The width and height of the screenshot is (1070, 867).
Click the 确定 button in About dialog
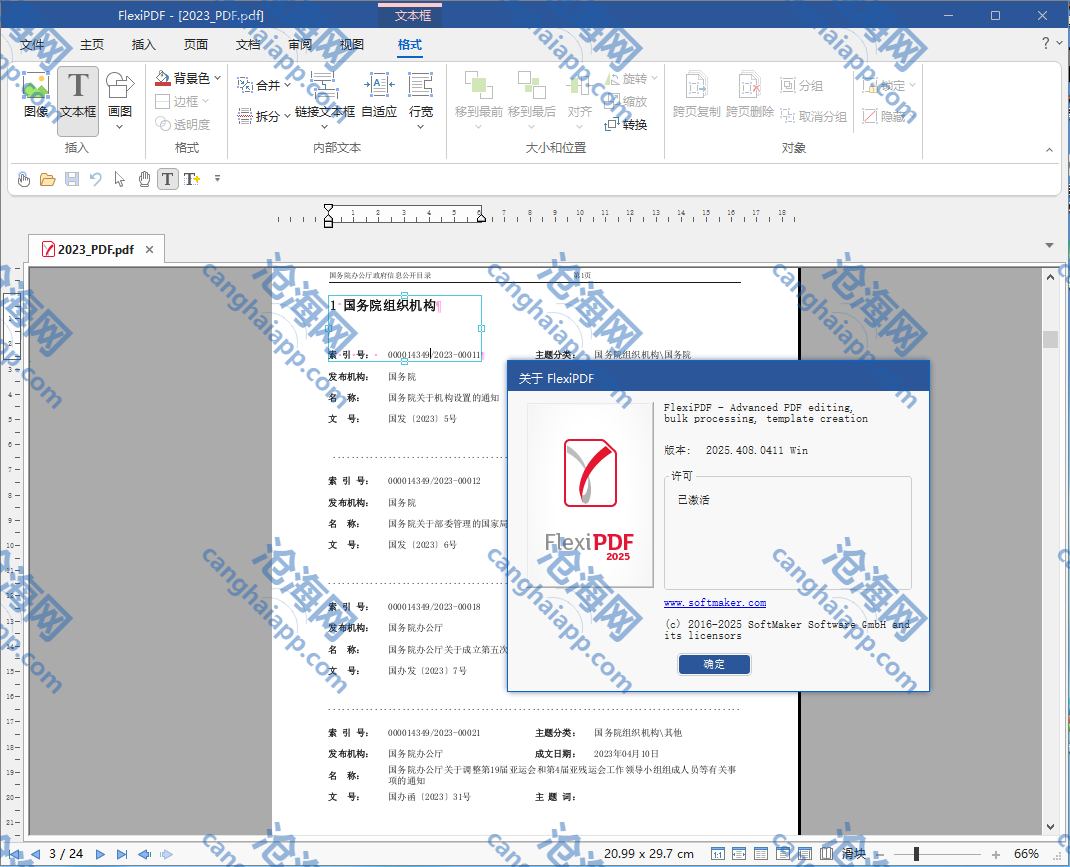(x=714, y=664)
